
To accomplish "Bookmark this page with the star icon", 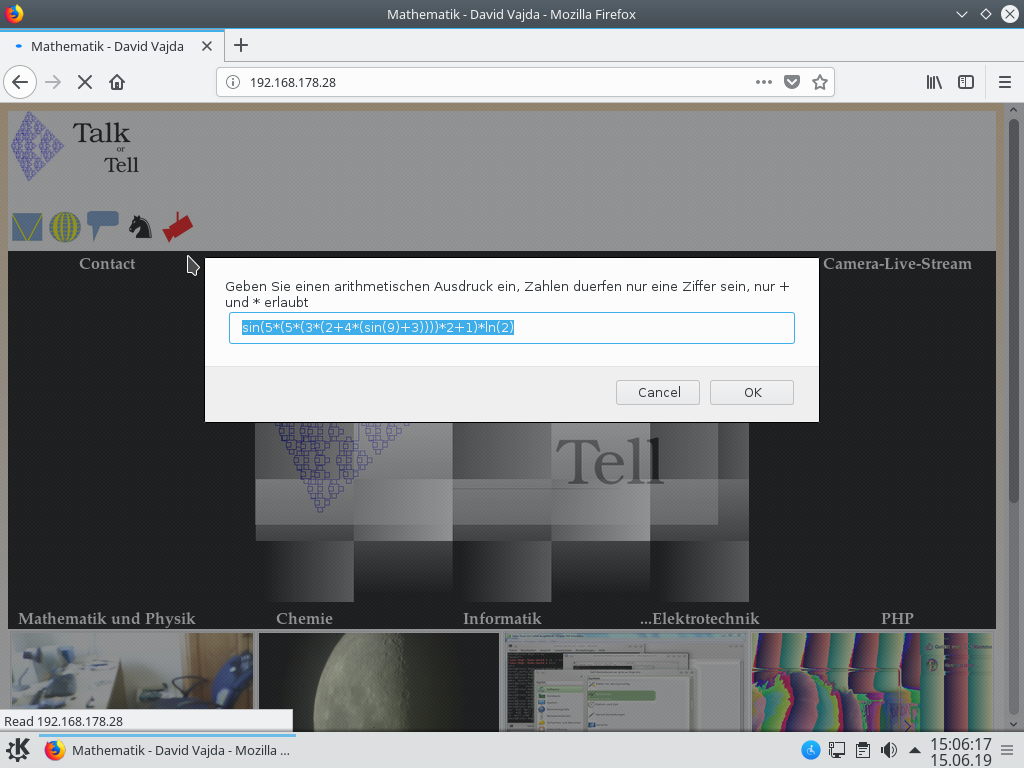I will pos(820,82).
